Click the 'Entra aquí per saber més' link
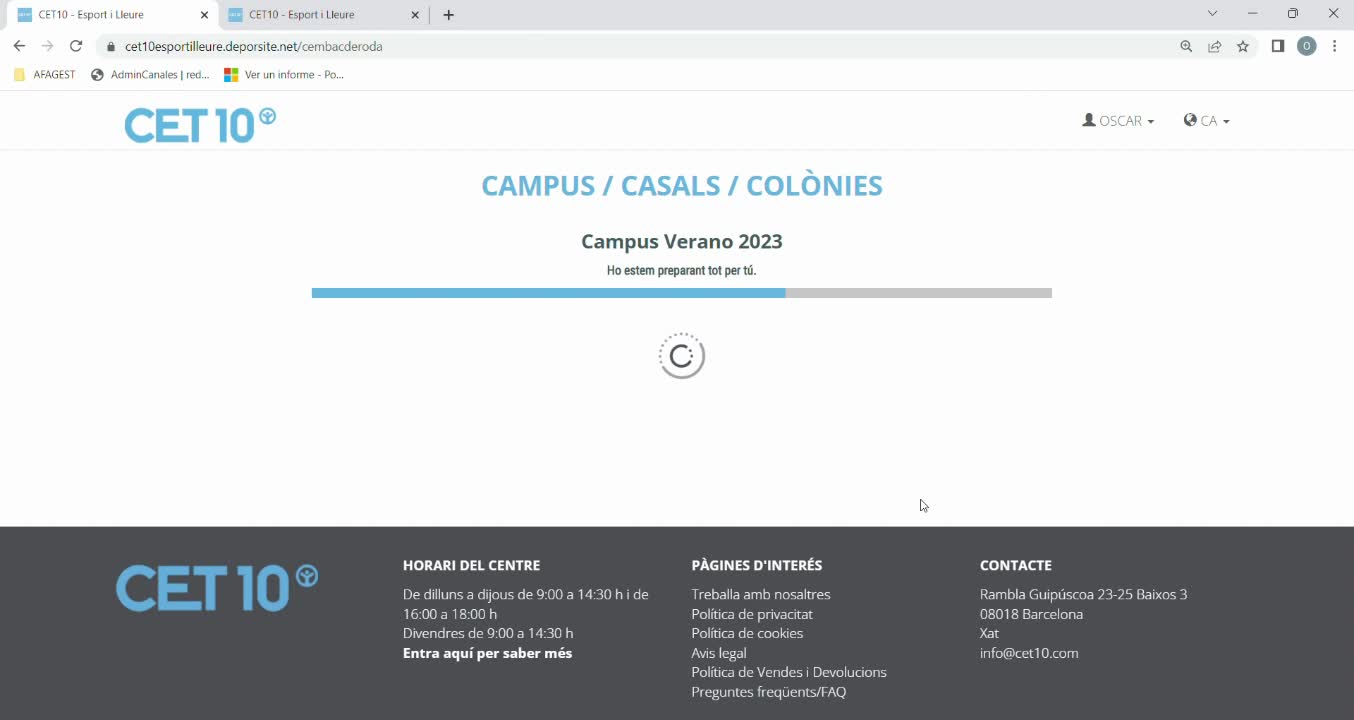 point(487,653)
